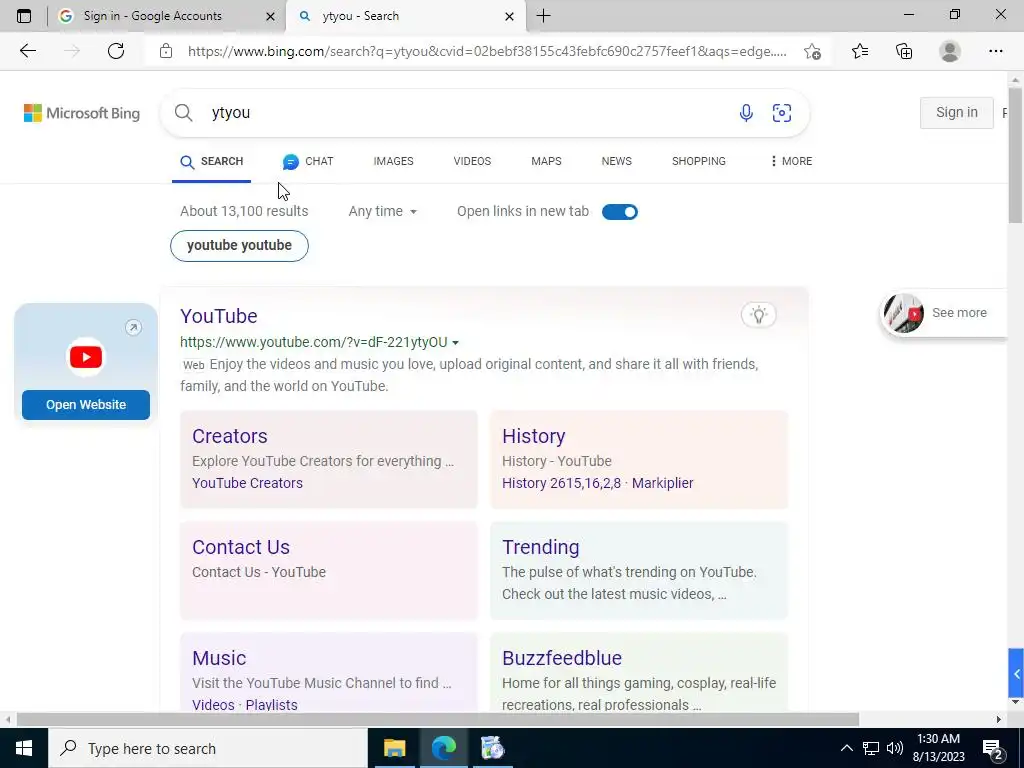Go to Microsoft Bing home logo

(x=82, y=113)
